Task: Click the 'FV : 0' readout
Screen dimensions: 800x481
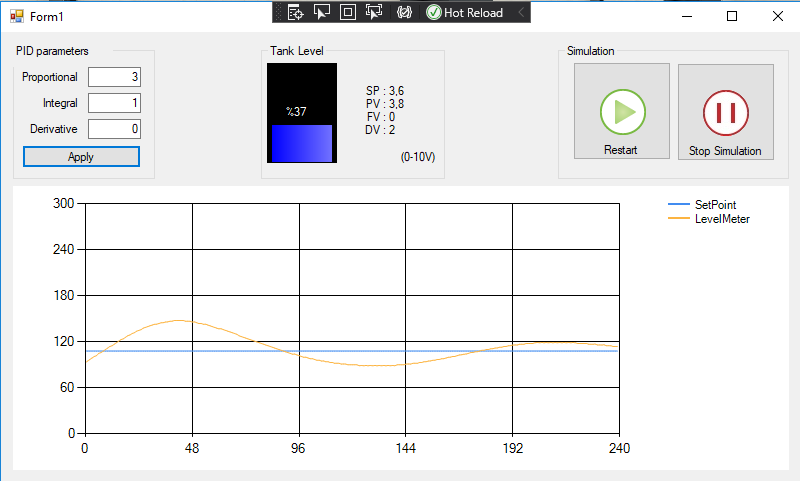Action: pos(381,117)
